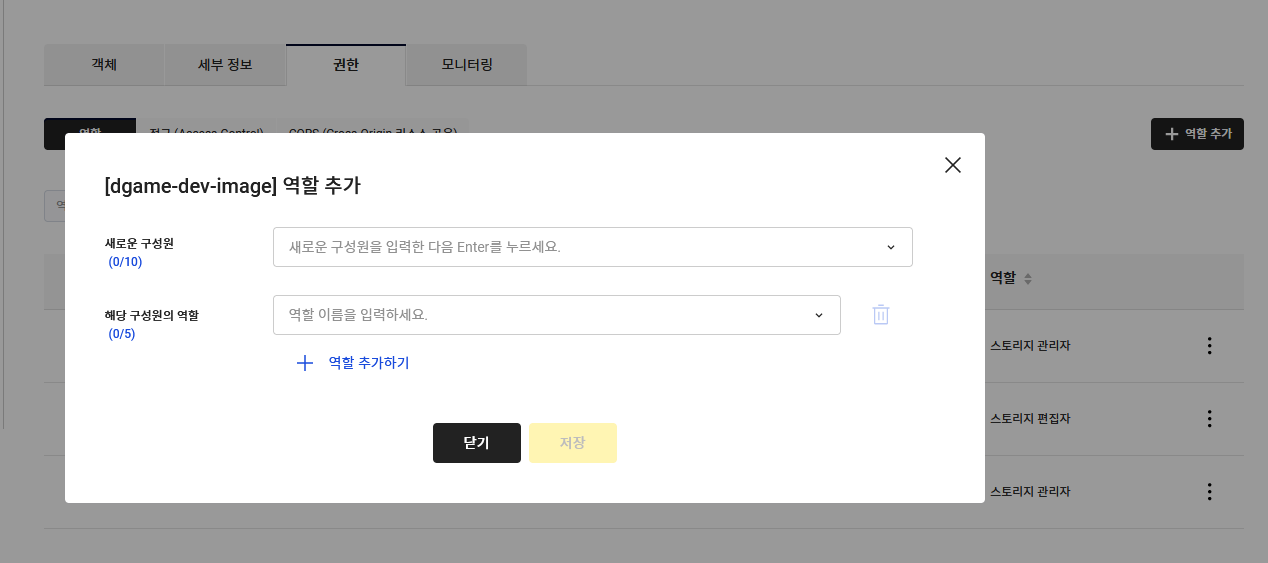Focus the 역할 이름을 입력하세요 field
The width and height of the screenshot is (1268, 563).
pyautogui.click(x=556, y=315)
